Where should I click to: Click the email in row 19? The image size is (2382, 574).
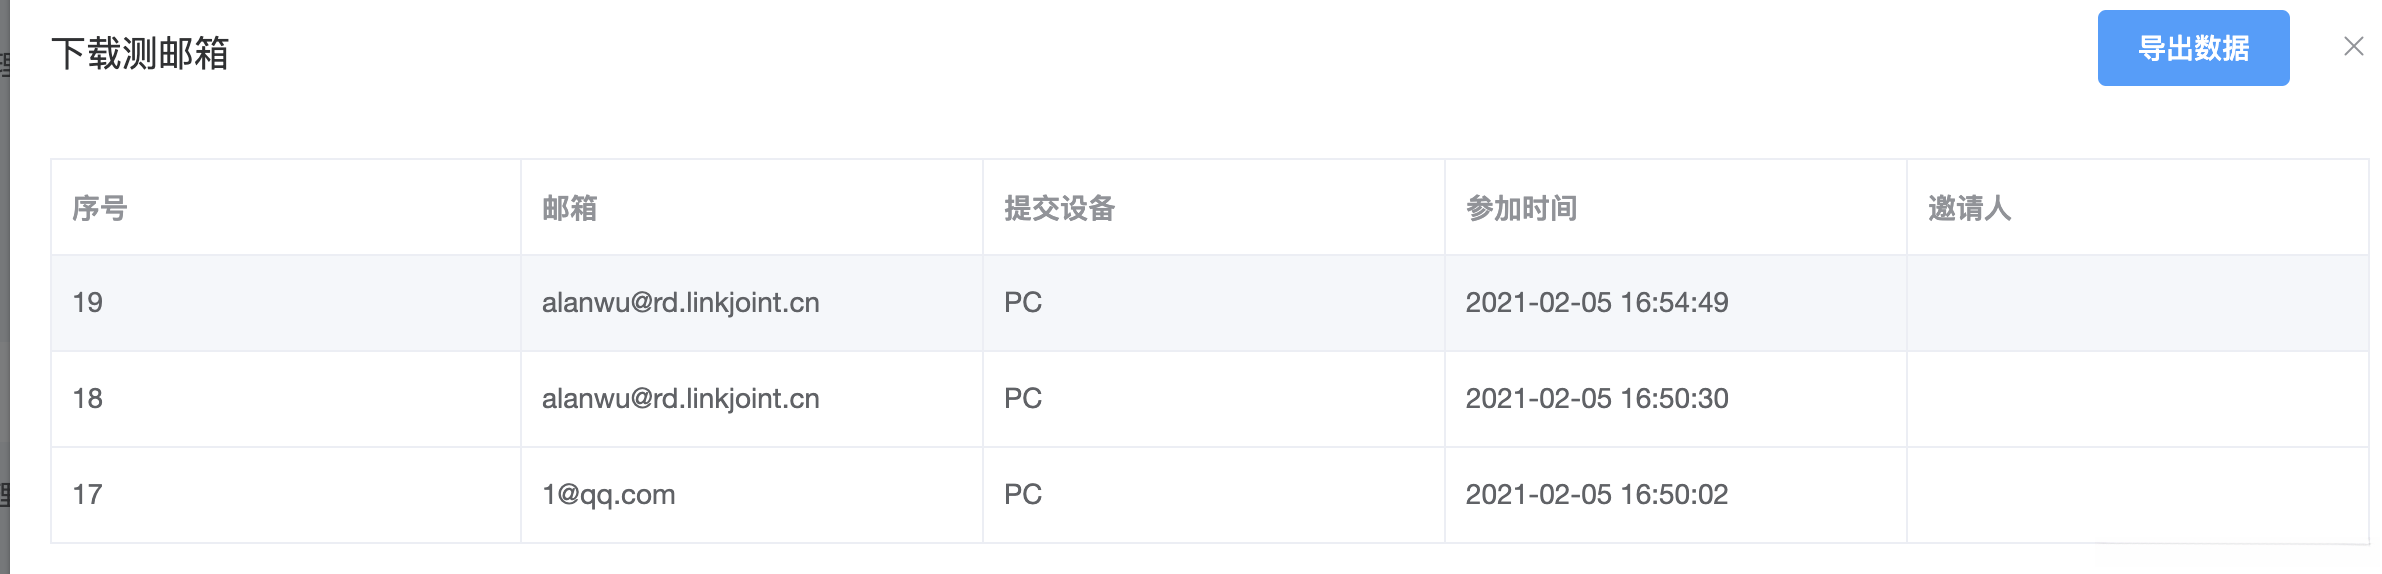pos(680,302)
